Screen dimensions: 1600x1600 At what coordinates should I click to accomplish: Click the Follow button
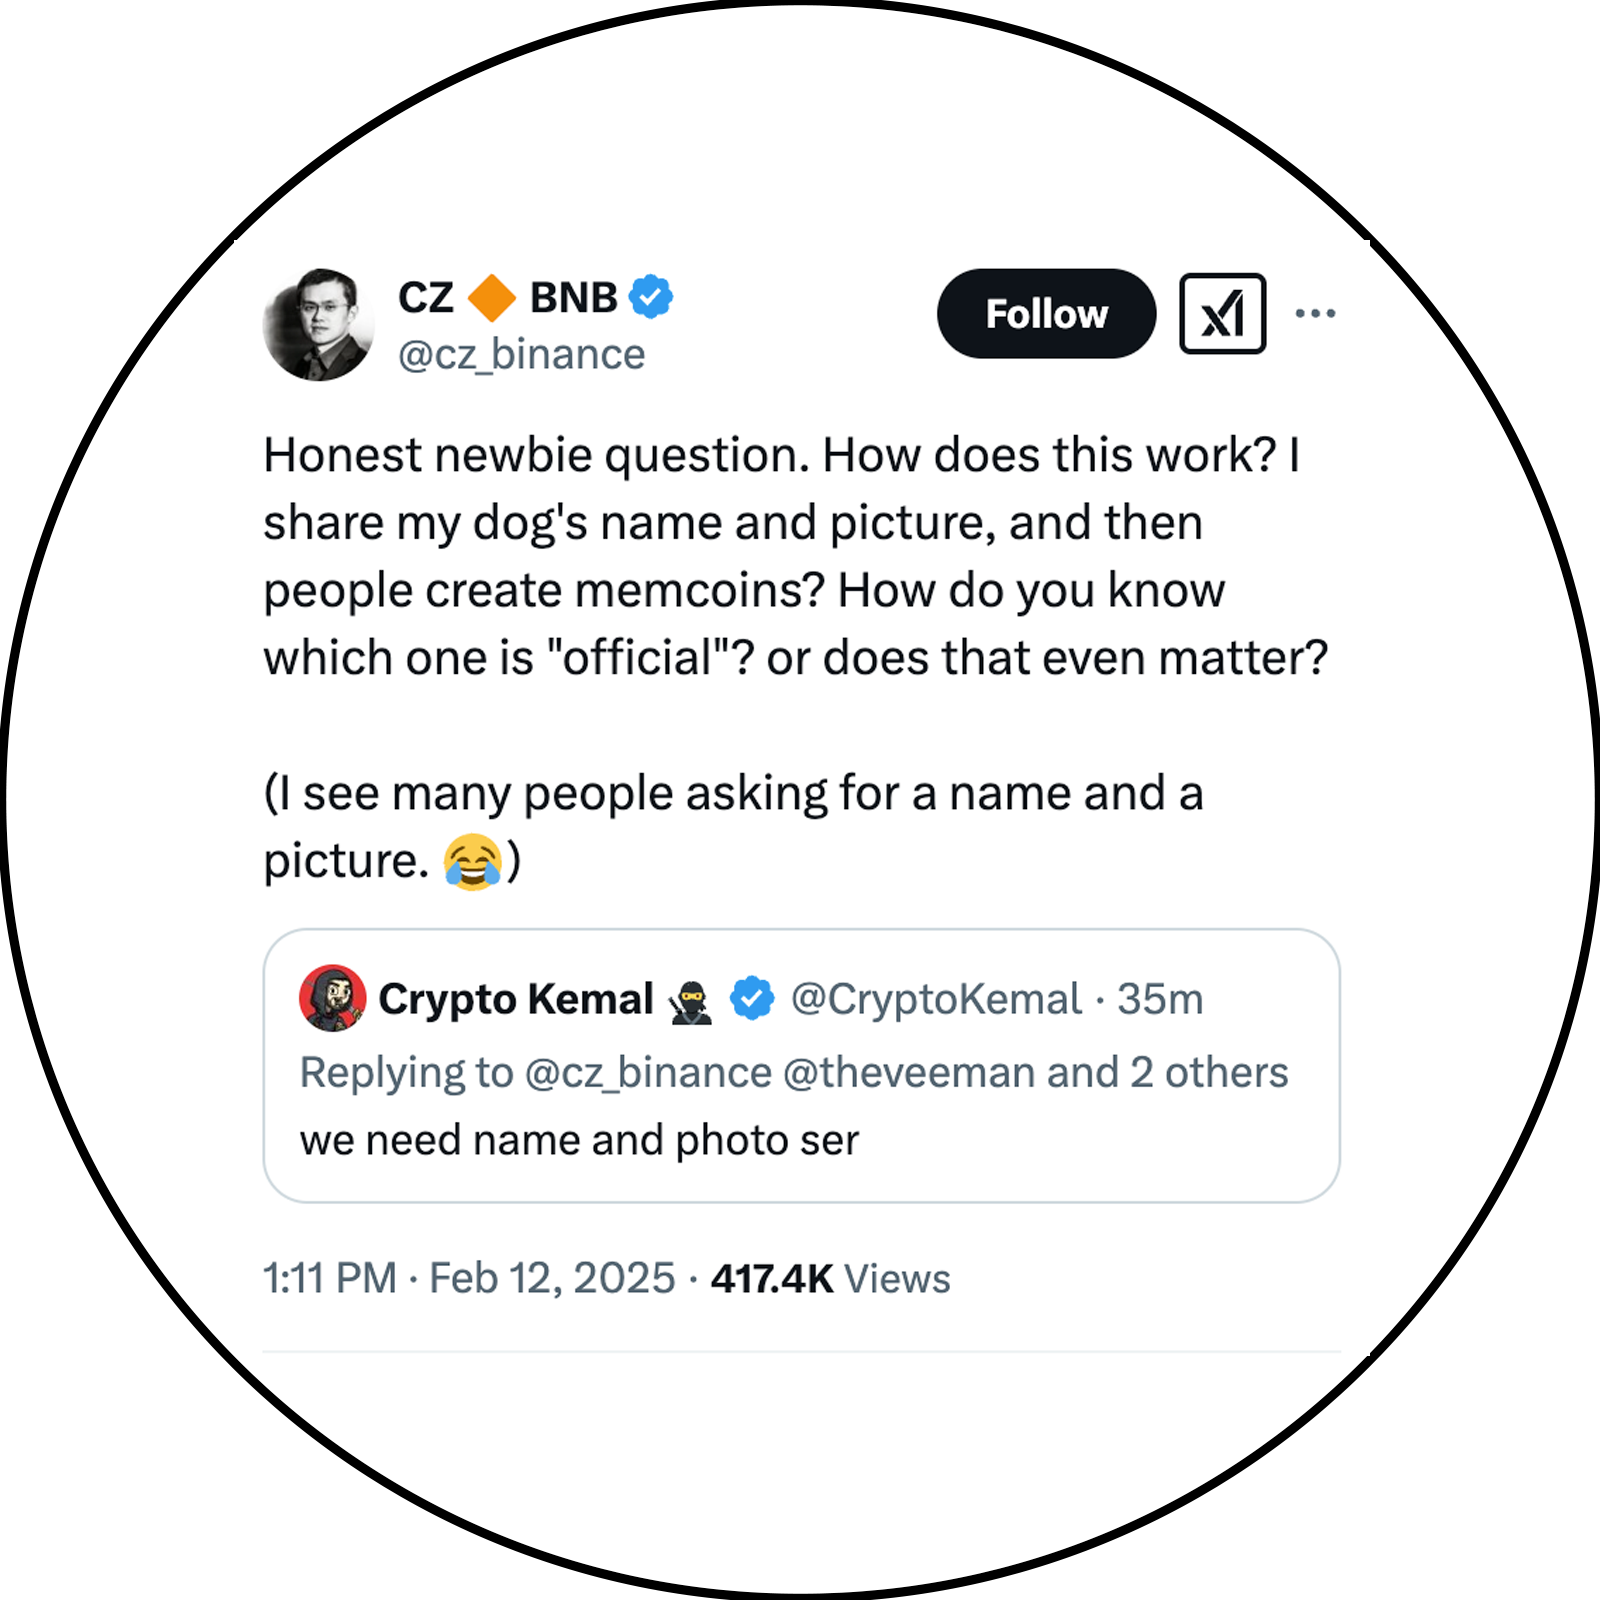point(1046,314)
